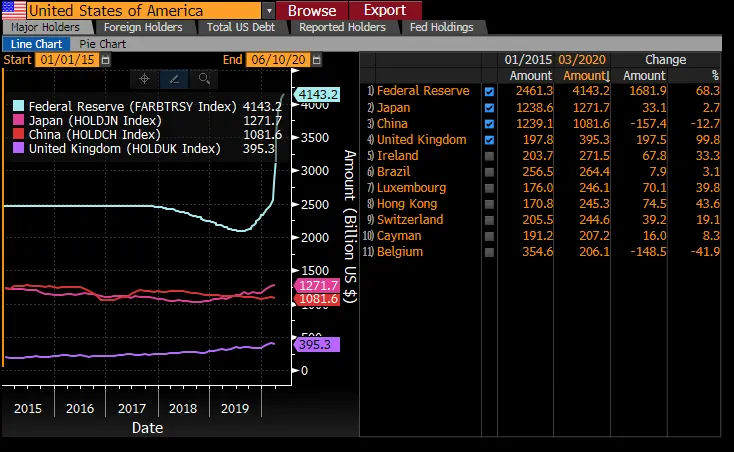The width and height of the screenshot is (734, 452).
Task: Click the Japan pink legend swatch
Action: tap(19, 120)
